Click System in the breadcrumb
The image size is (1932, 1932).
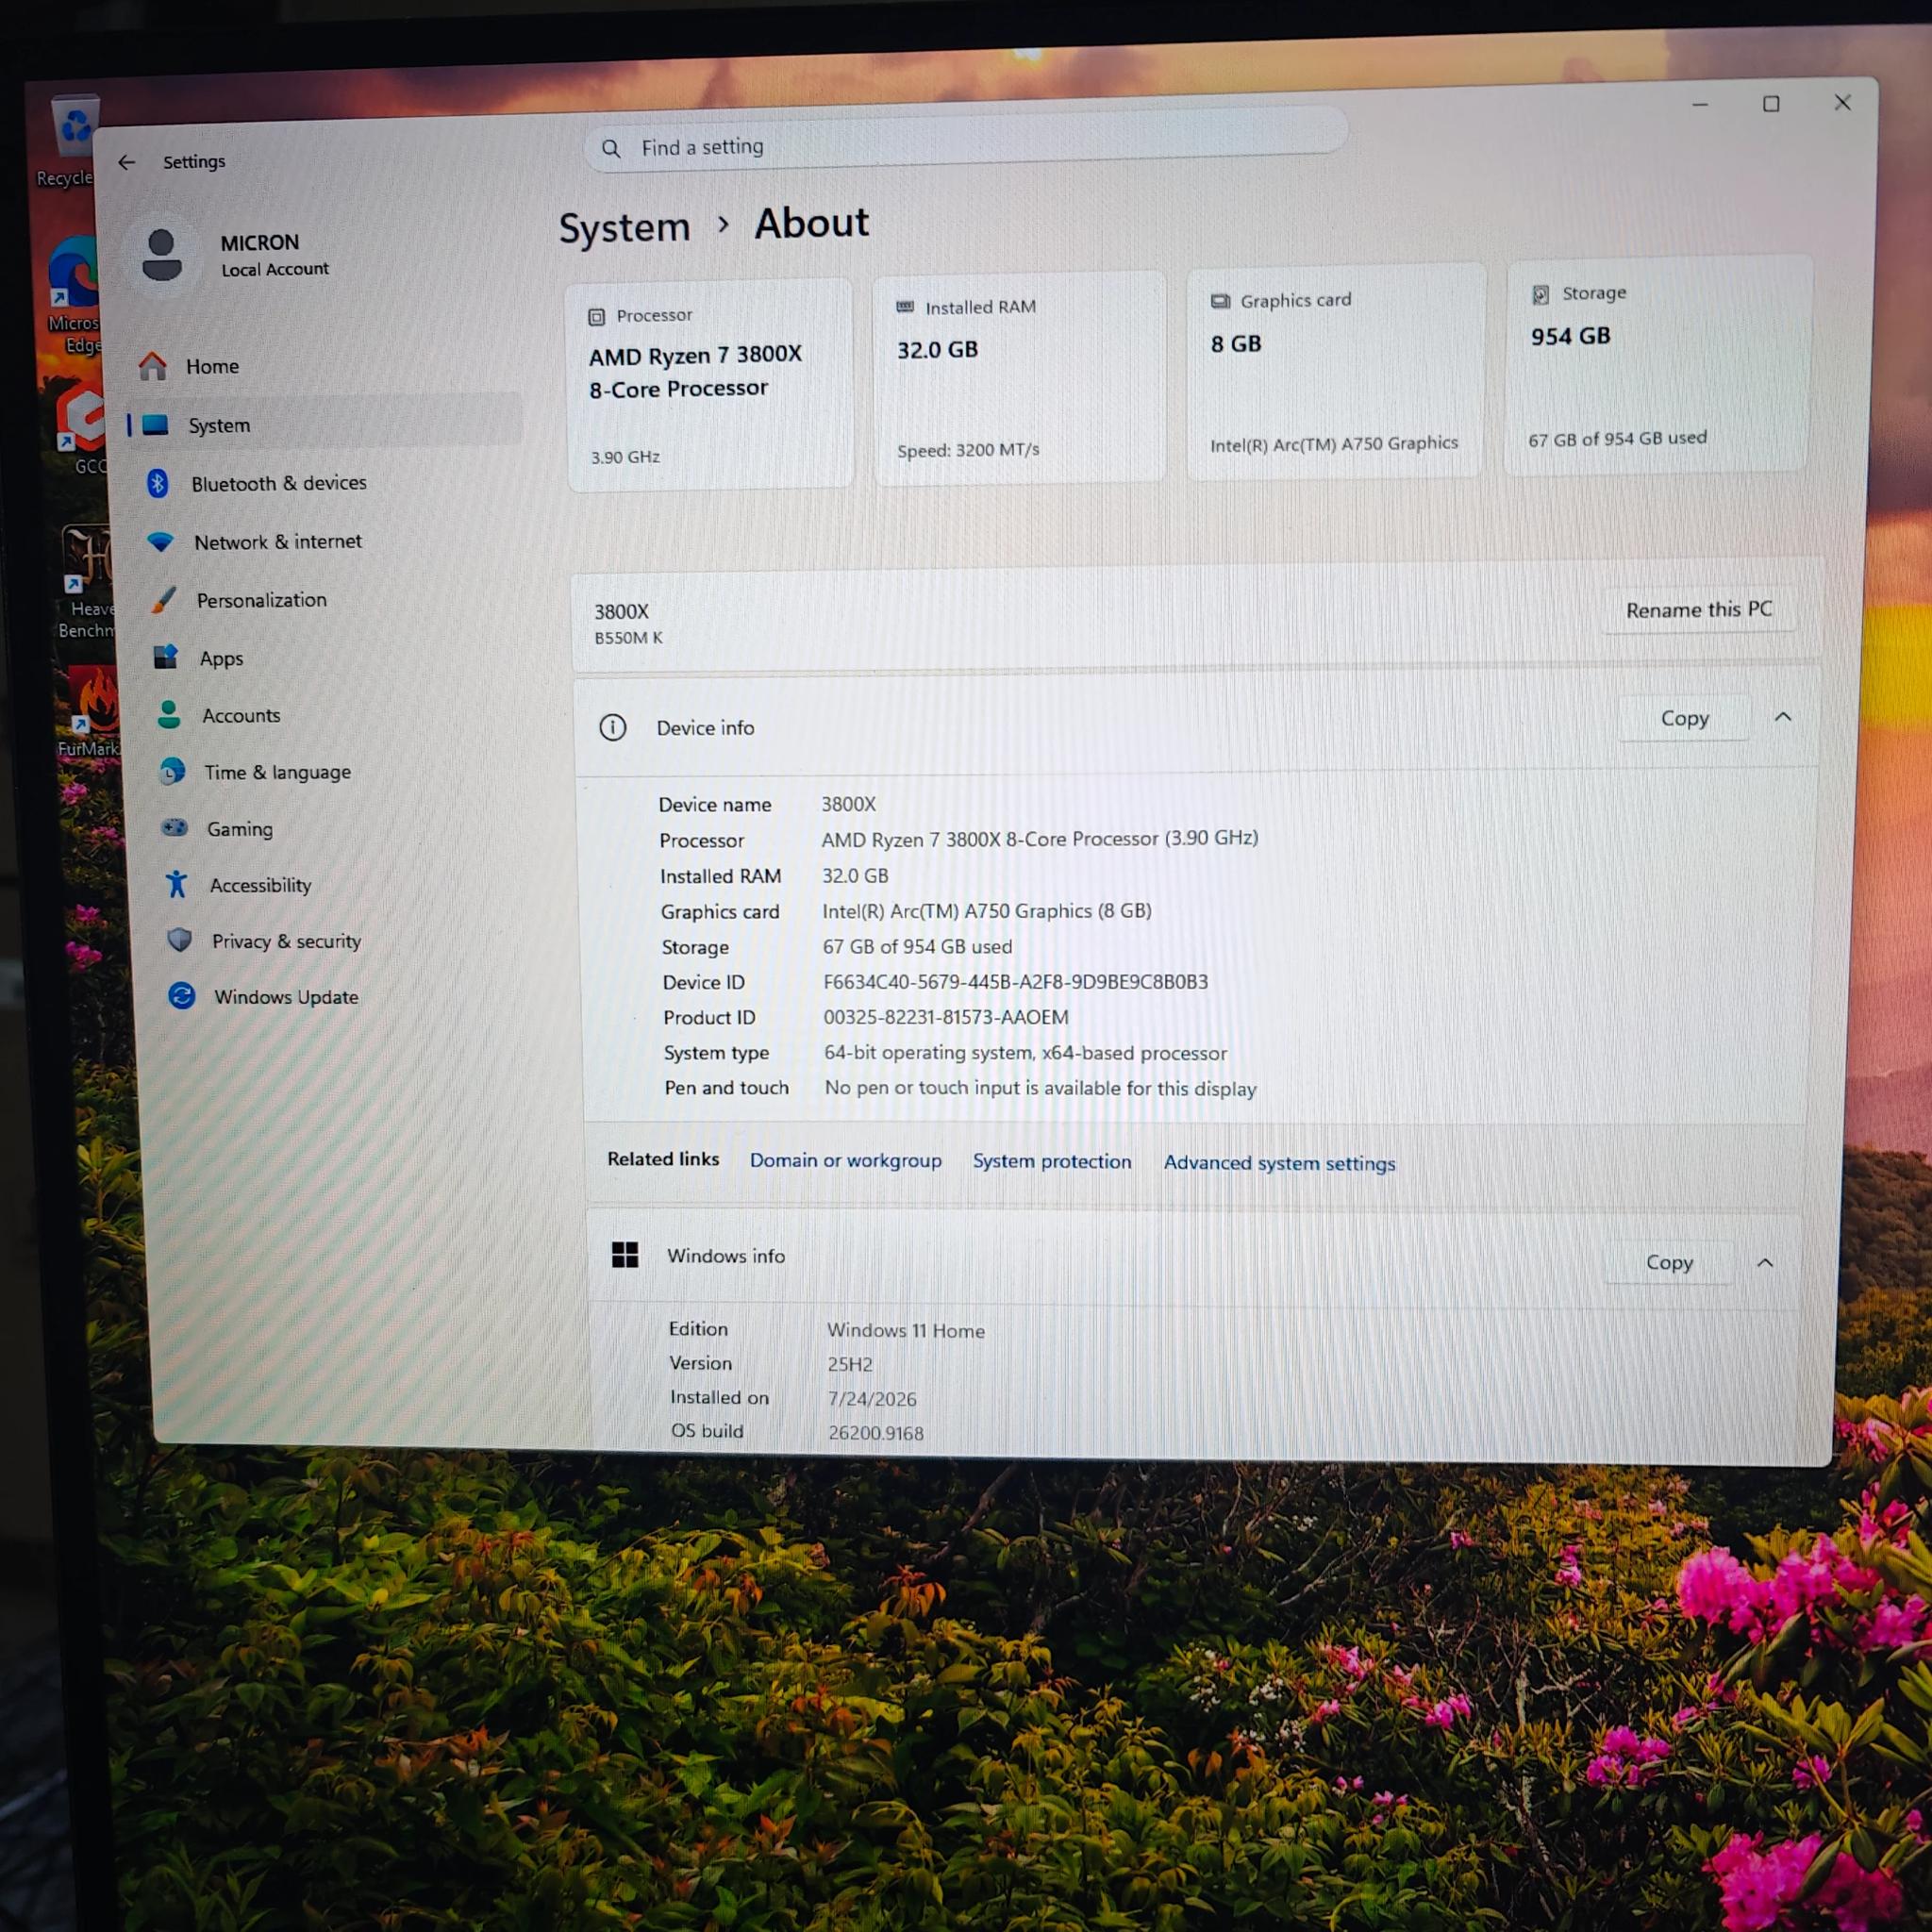pos(624,228)
